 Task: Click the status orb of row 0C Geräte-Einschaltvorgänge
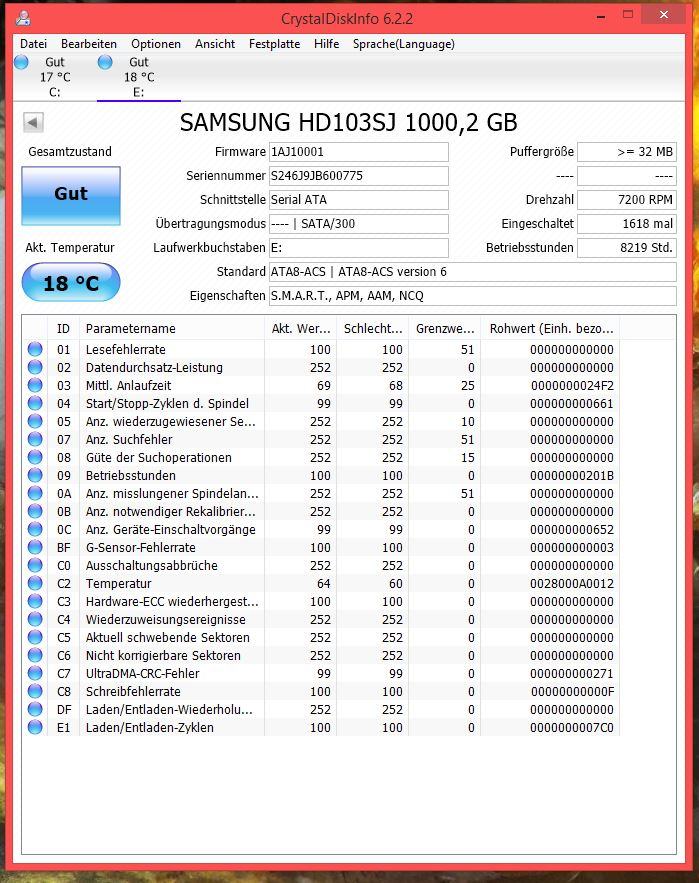(x=35, y=529)
